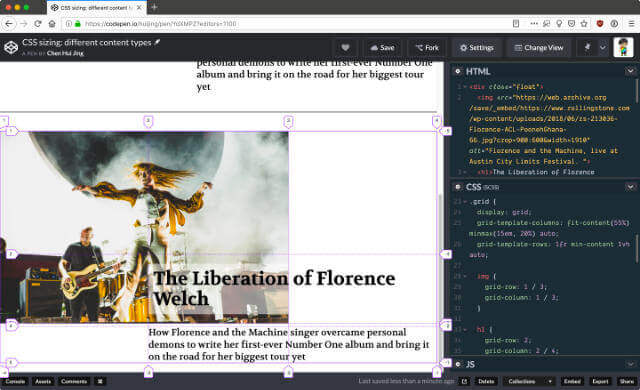Open HTML editor settings gear
This screenshot has height=390, width=640.
click(458, 71)
